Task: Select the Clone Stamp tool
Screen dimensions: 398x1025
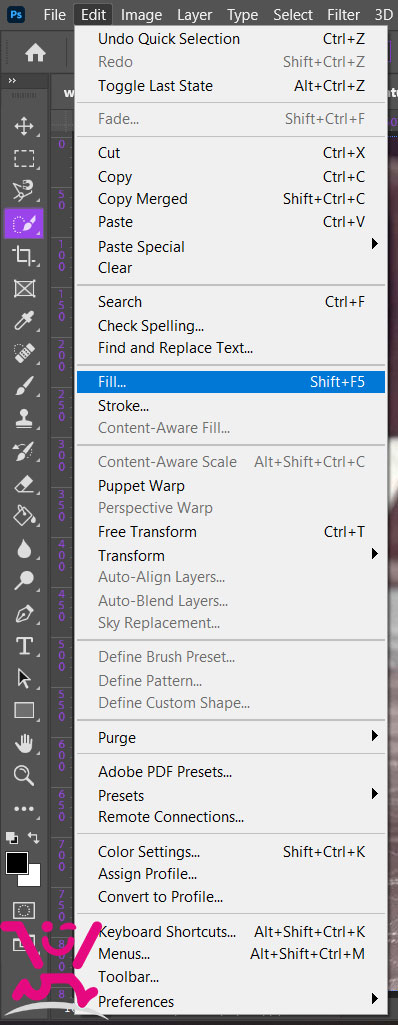Action: [x=24, y=418]
